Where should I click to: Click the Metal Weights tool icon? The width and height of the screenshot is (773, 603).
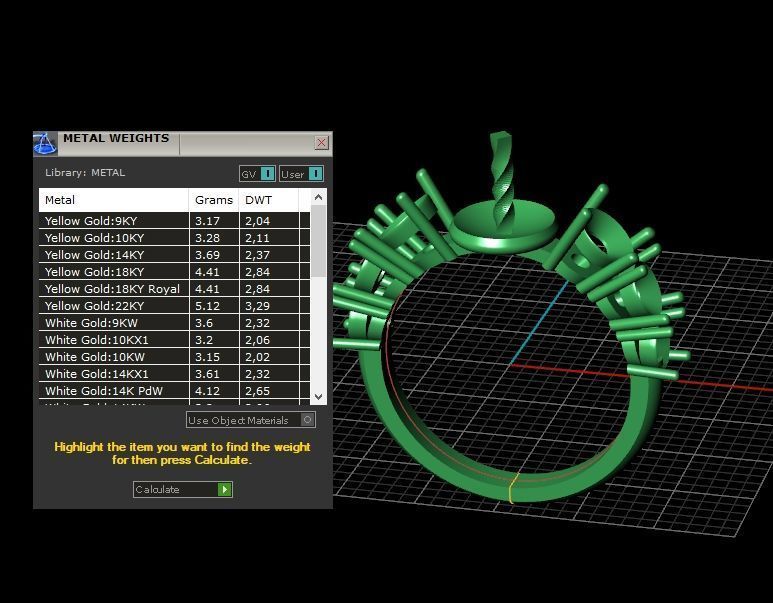(x=45, y=143)
